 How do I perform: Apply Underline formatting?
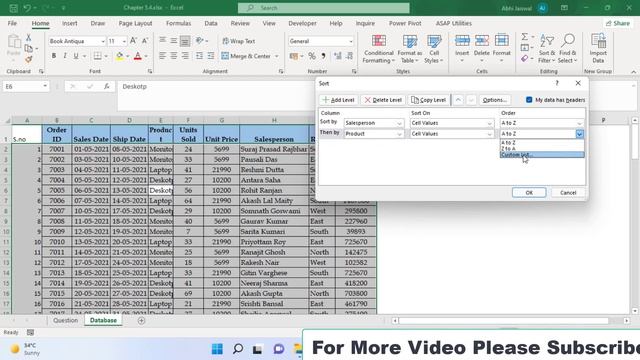[x=76, y=56]
